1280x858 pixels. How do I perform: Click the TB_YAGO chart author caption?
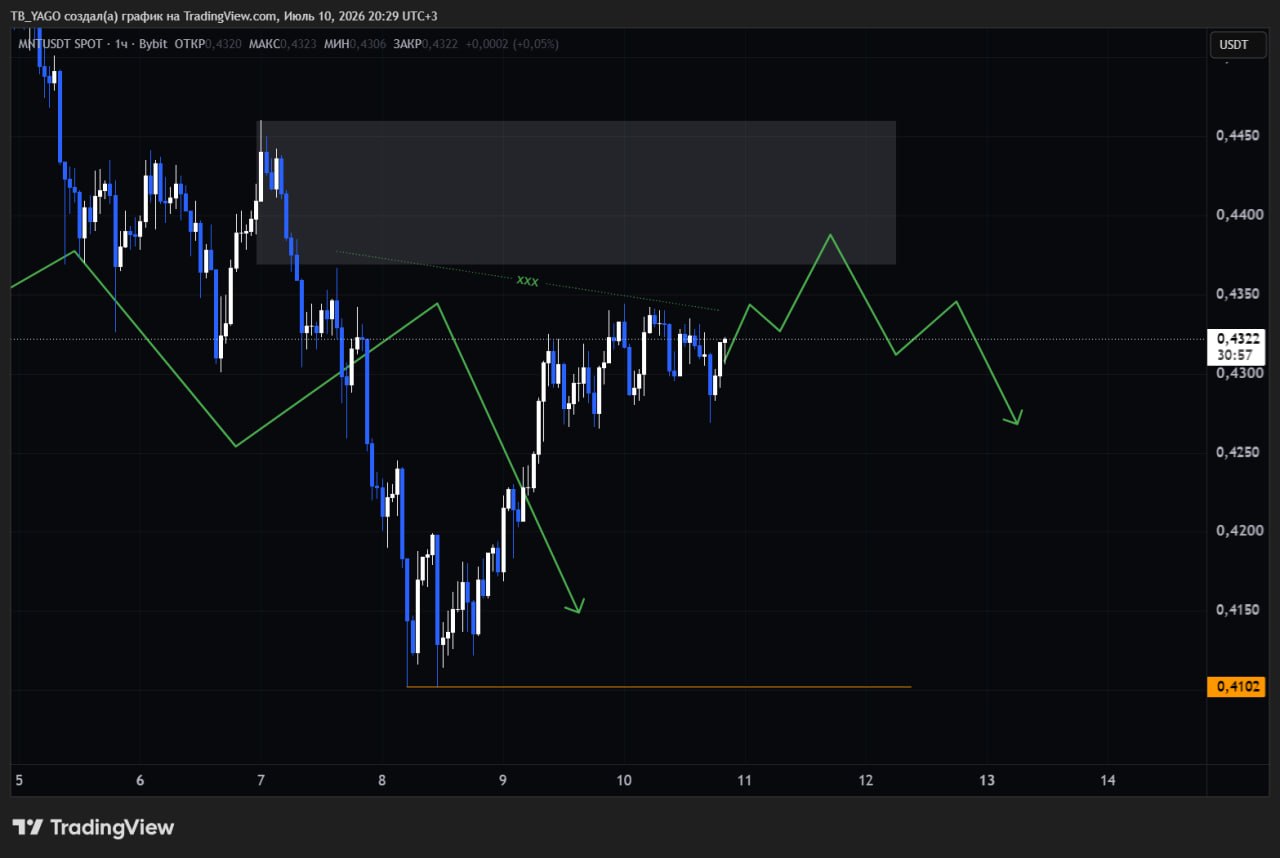[x=224, y=16]
